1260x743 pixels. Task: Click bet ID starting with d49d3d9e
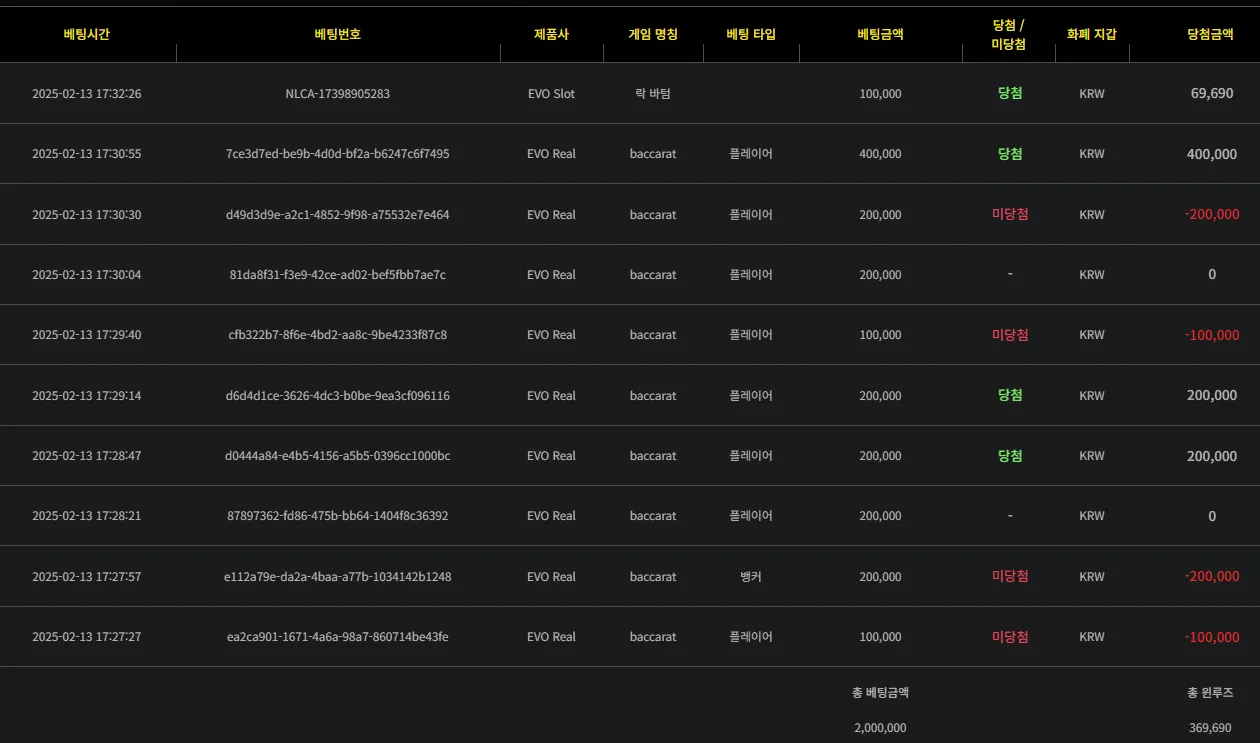tap(338, 215)
